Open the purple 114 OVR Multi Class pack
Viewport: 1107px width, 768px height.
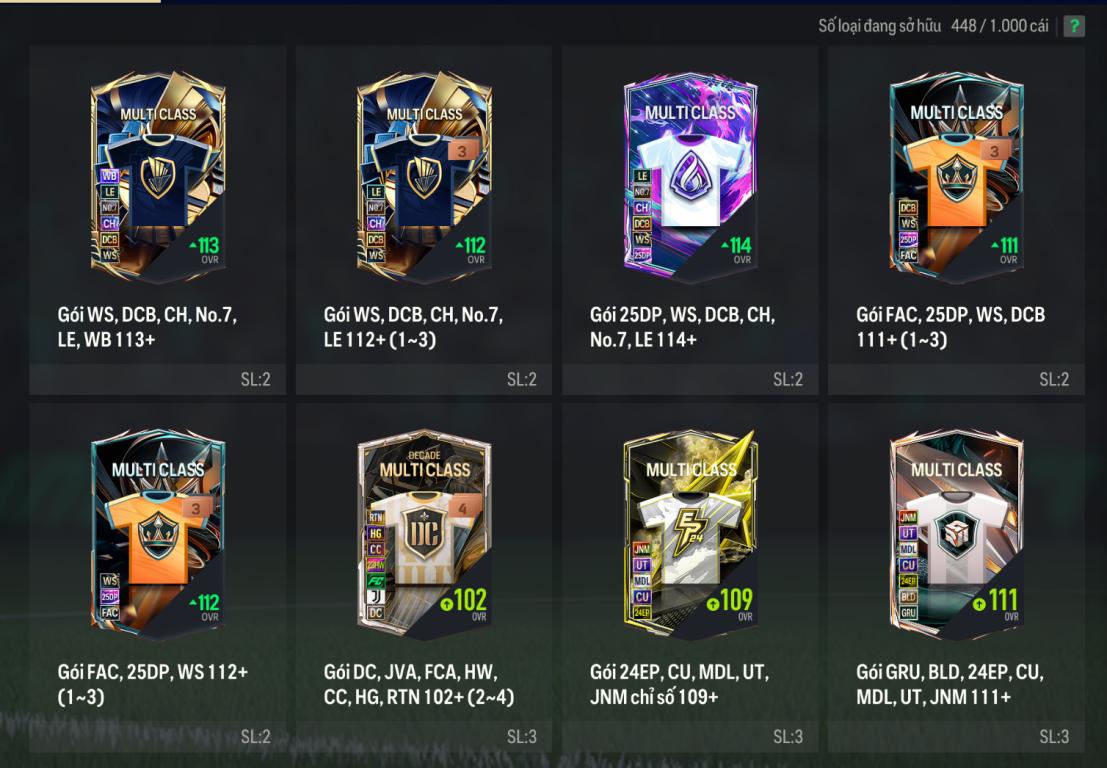690,176
